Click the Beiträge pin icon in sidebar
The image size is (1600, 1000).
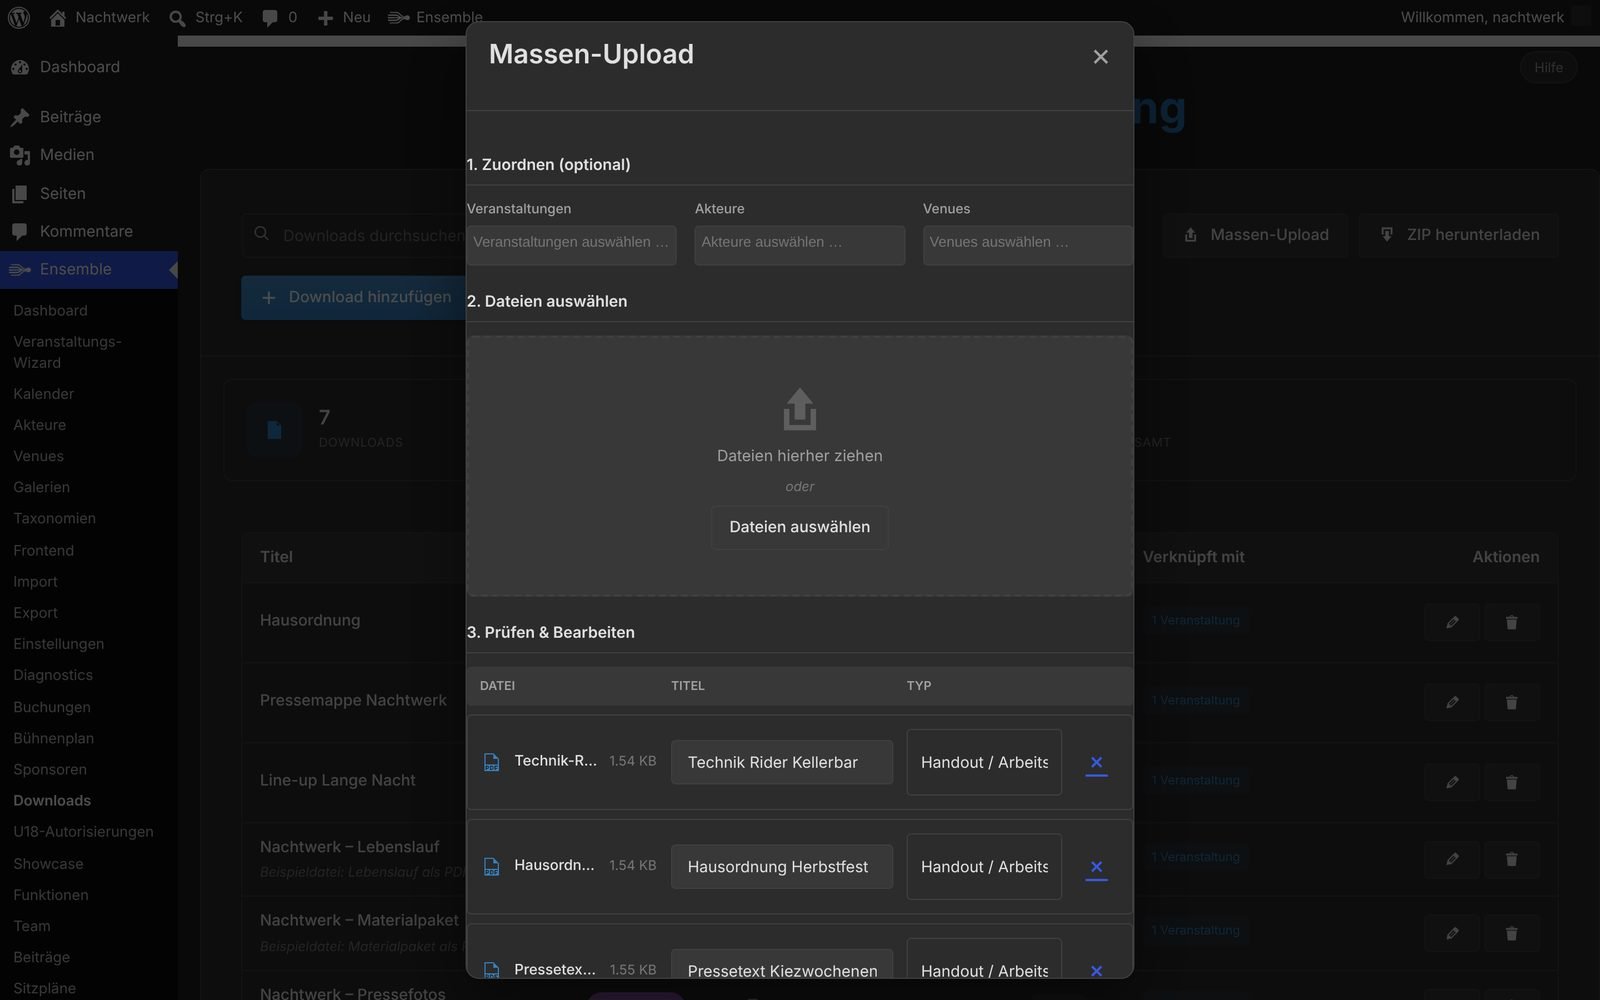pos(20,117)
